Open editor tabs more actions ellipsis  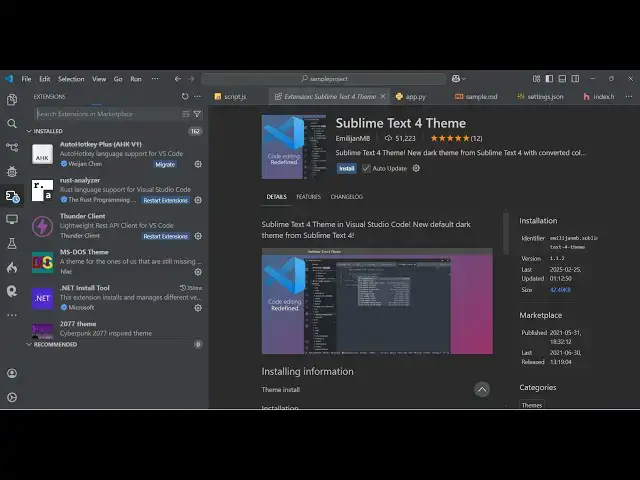point(629,96)
